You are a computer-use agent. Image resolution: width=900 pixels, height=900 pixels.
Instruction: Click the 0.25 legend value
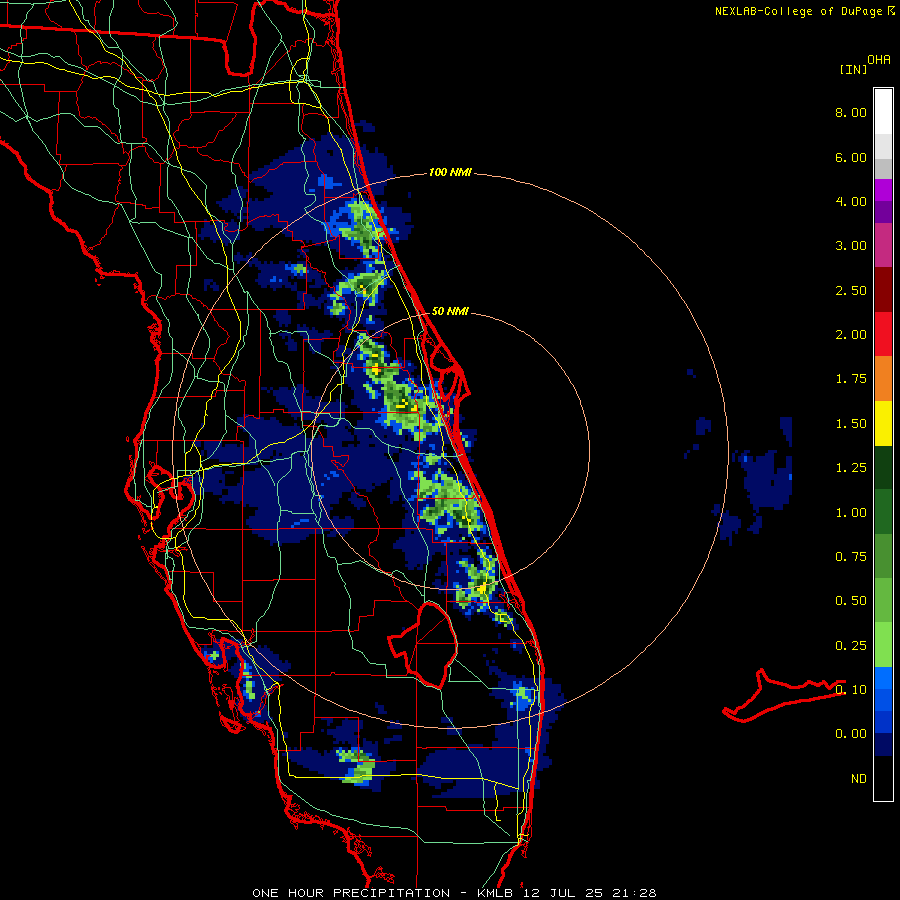[851, 646]
